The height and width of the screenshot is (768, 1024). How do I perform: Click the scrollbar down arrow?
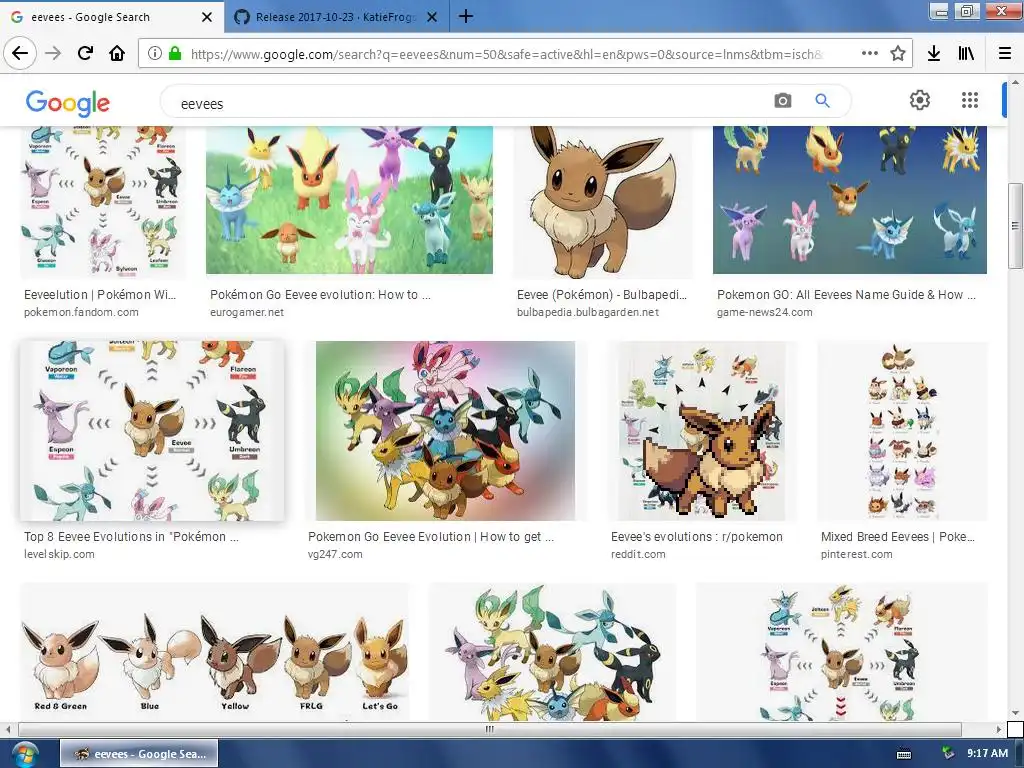point(1015,713)
